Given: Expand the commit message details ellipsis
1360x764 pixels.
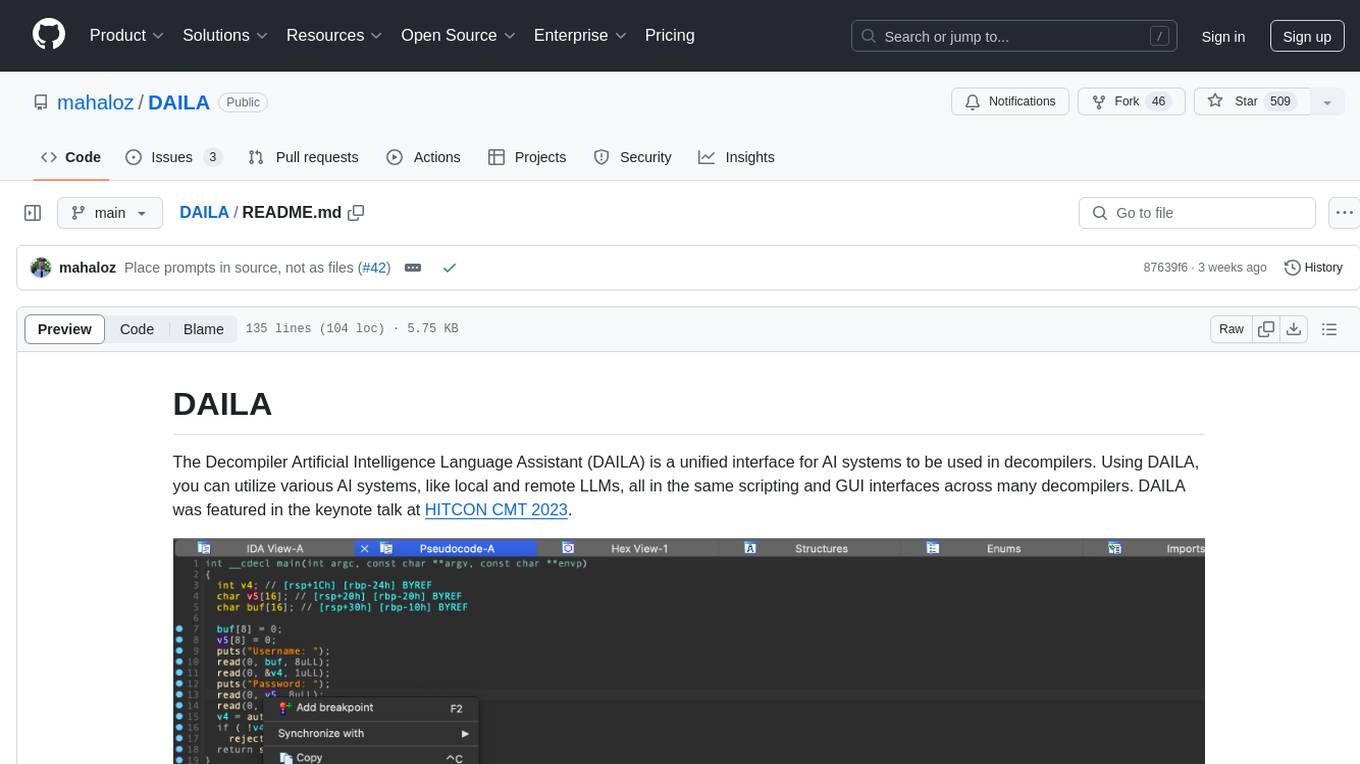Looking at the screenshot, I should [413, 268].
